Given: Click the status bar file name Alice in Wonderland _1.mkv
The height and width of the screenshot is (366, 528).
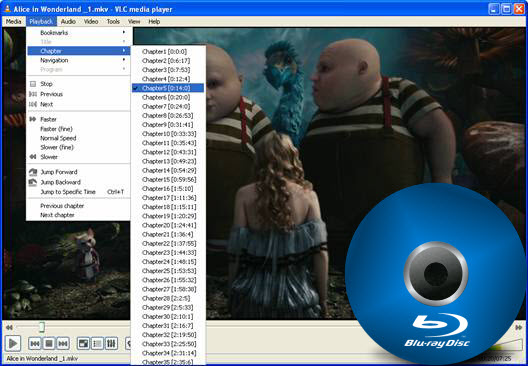Looking at the screenshot, I should 42,359.
